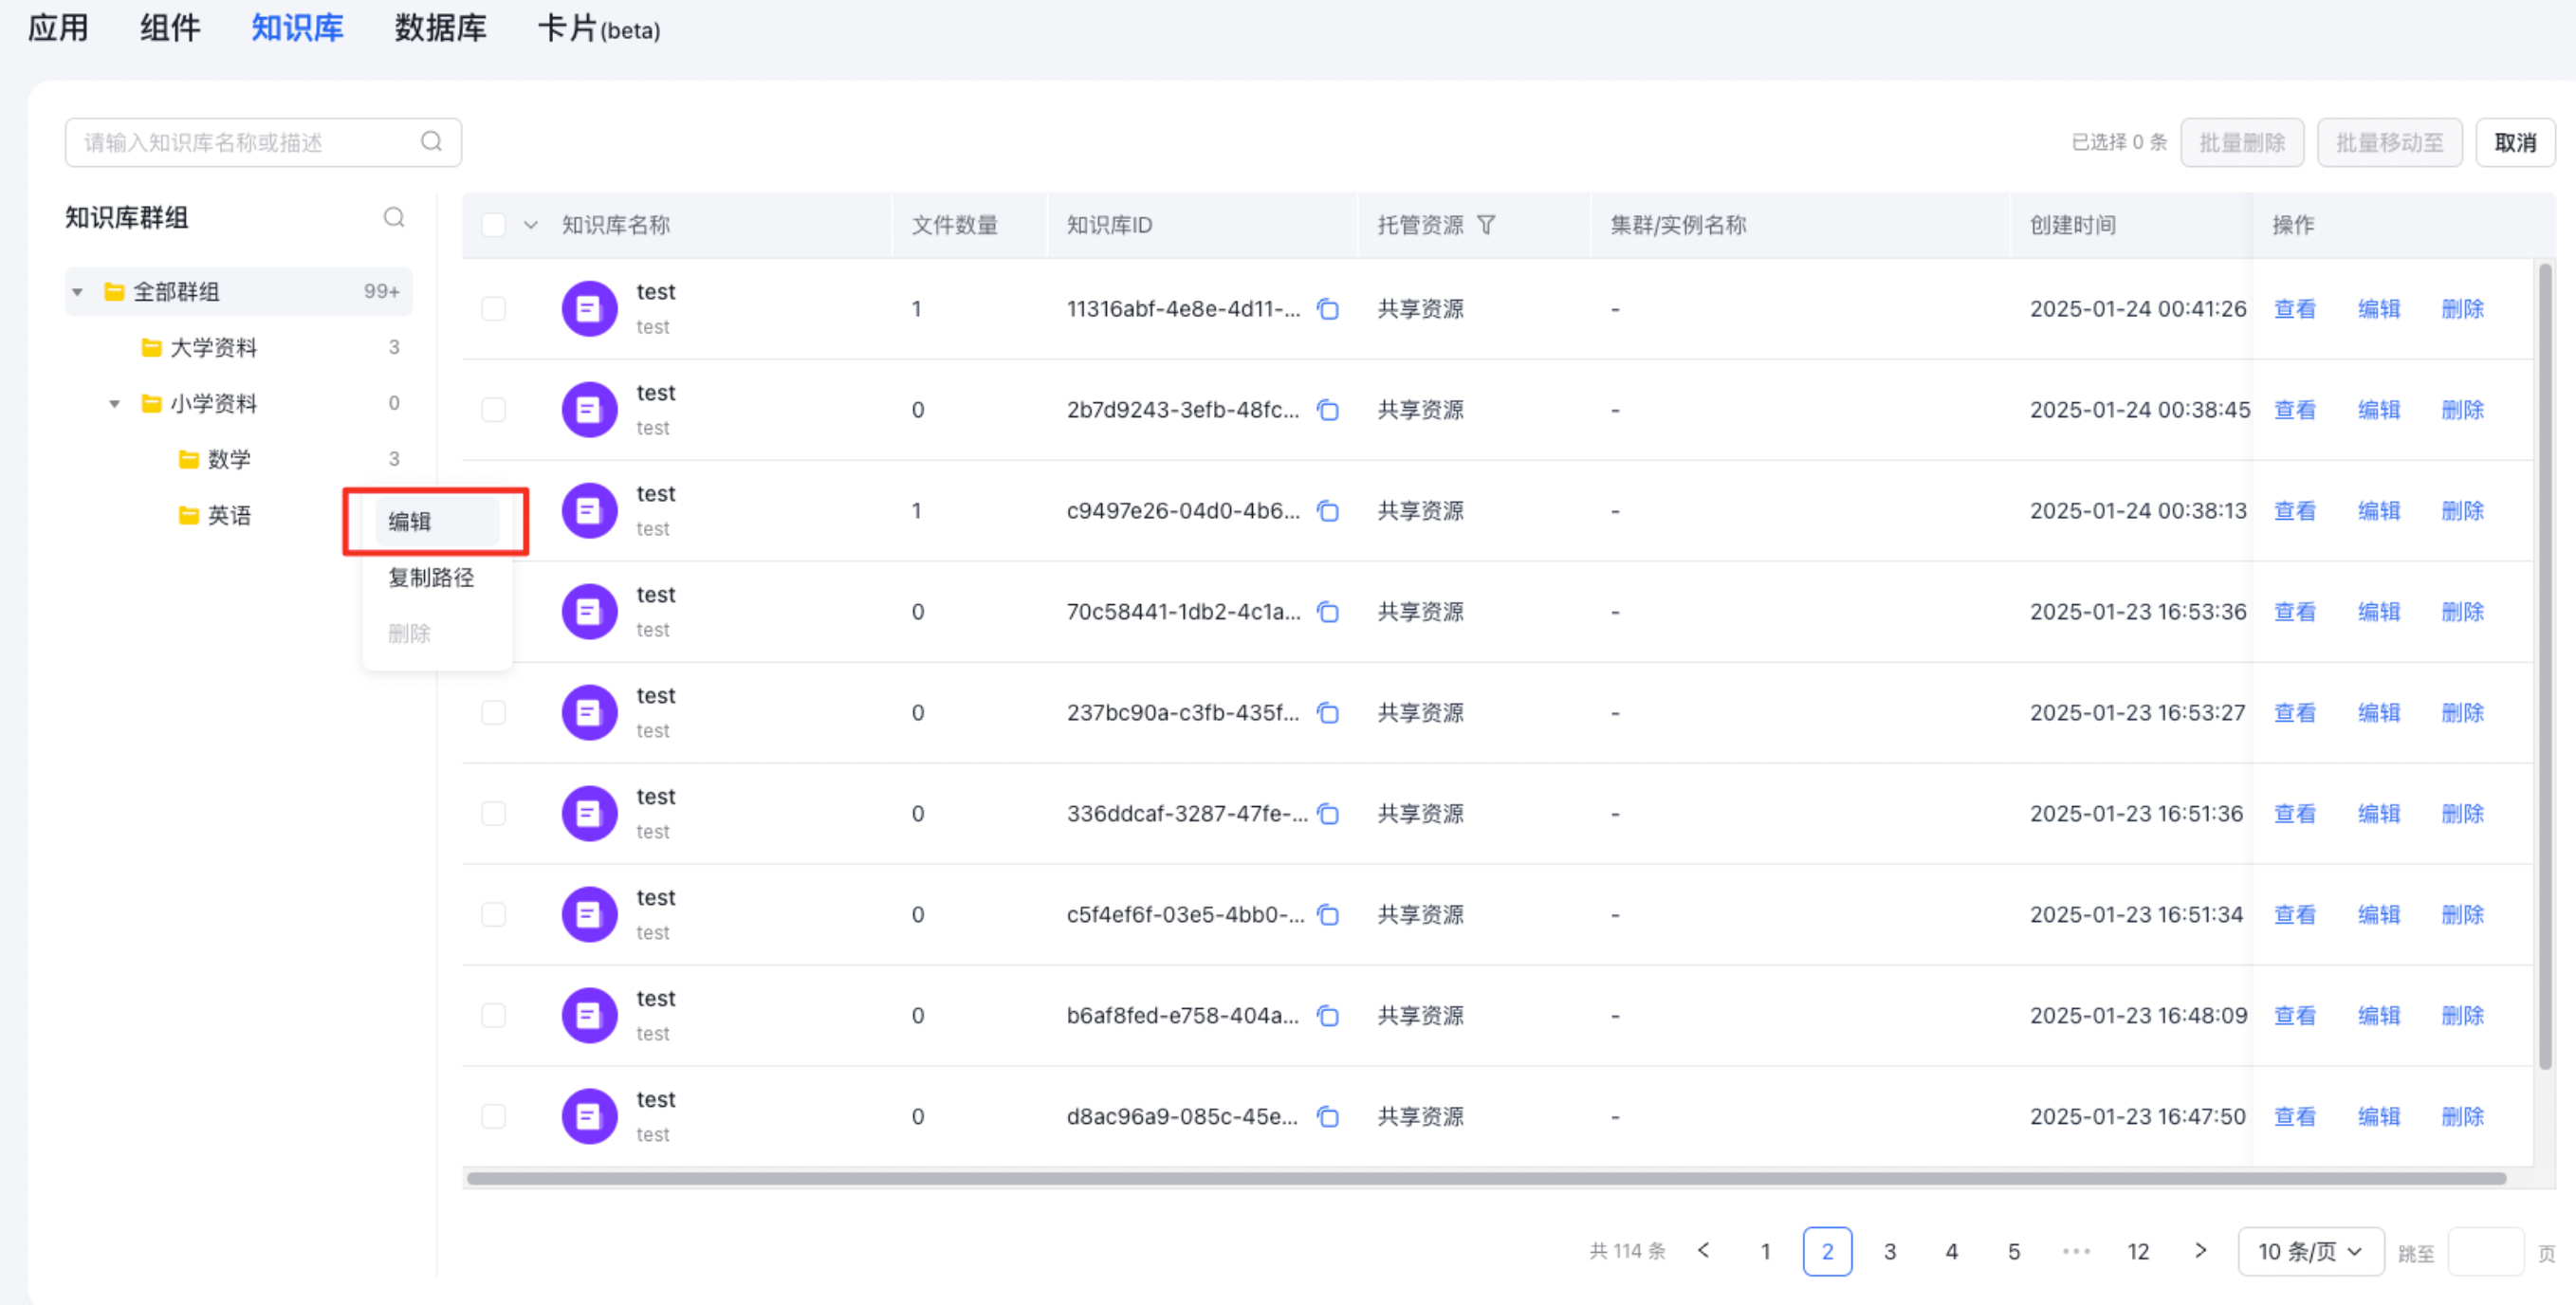Open the 知识库 tab

[x=297, y=28]
